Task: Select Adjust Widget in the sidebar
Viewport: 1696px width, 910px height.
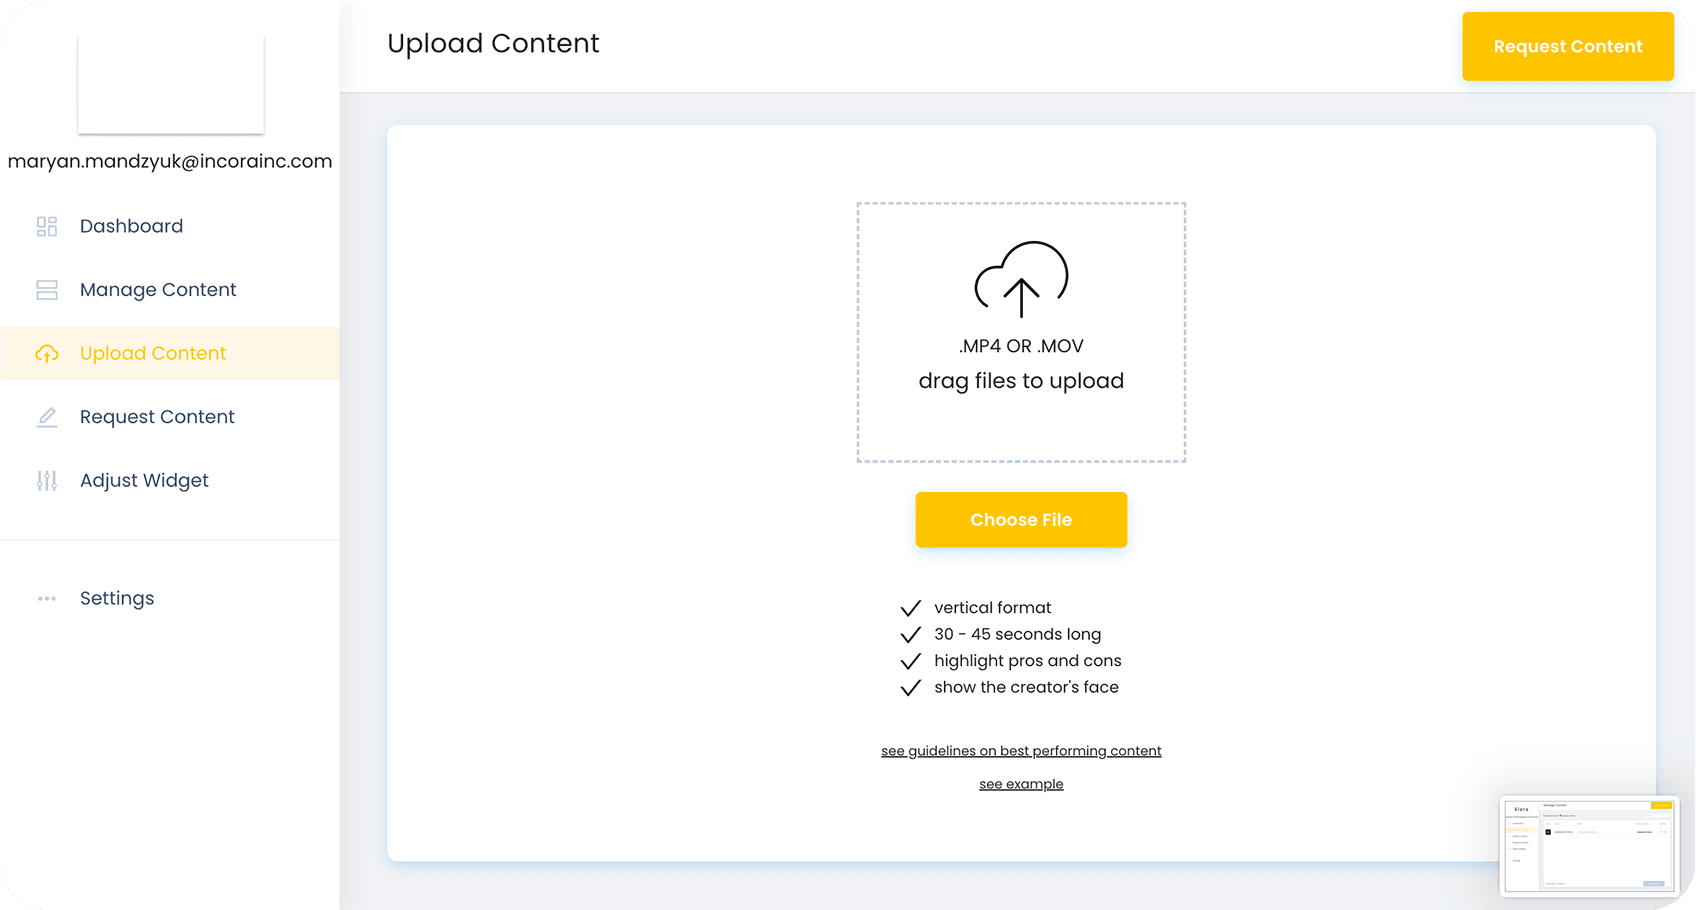Action: (144, 481)
